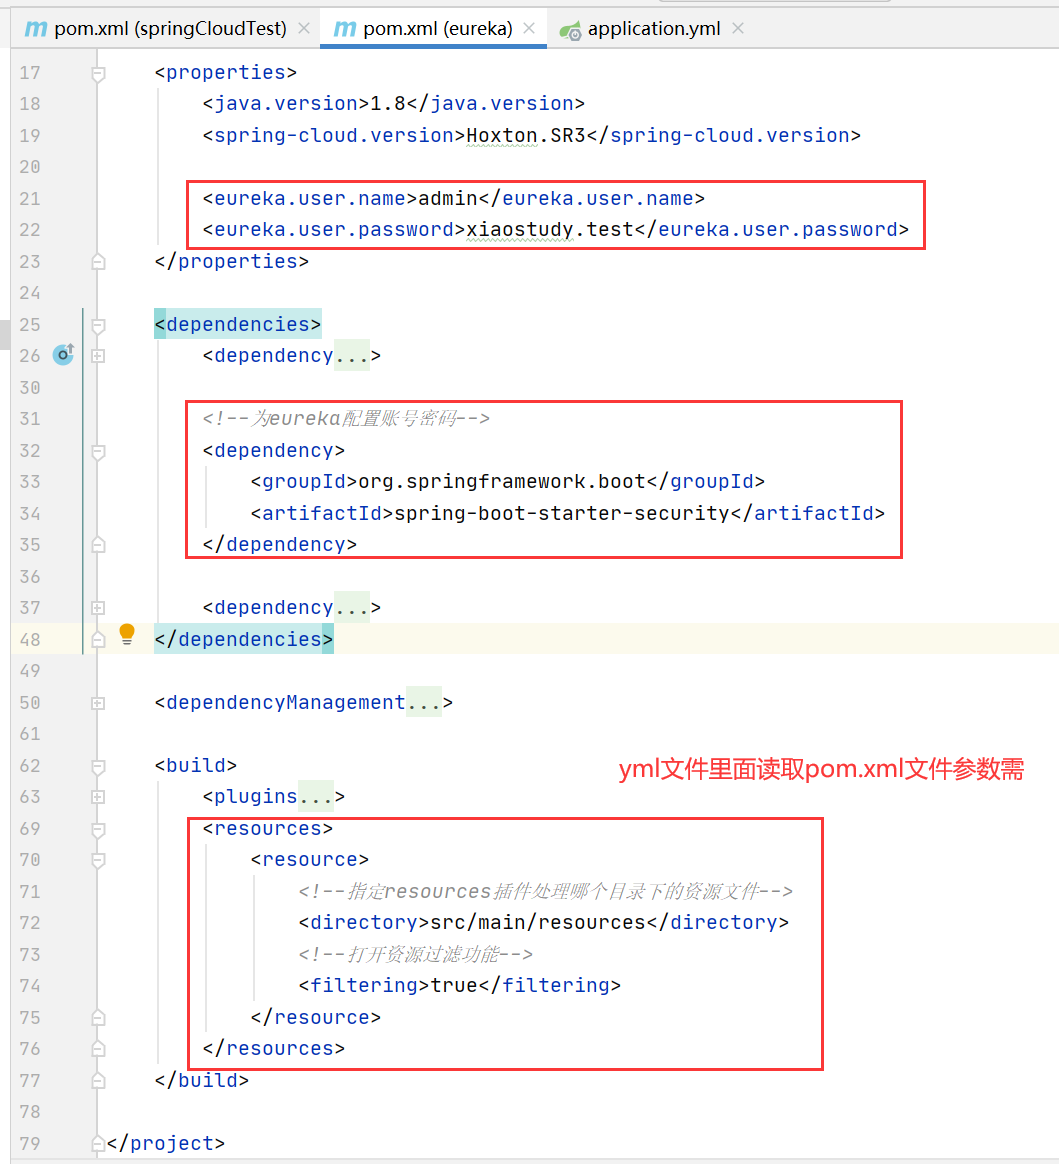Click fold end marker at line 75

[x=98, y=1018]
